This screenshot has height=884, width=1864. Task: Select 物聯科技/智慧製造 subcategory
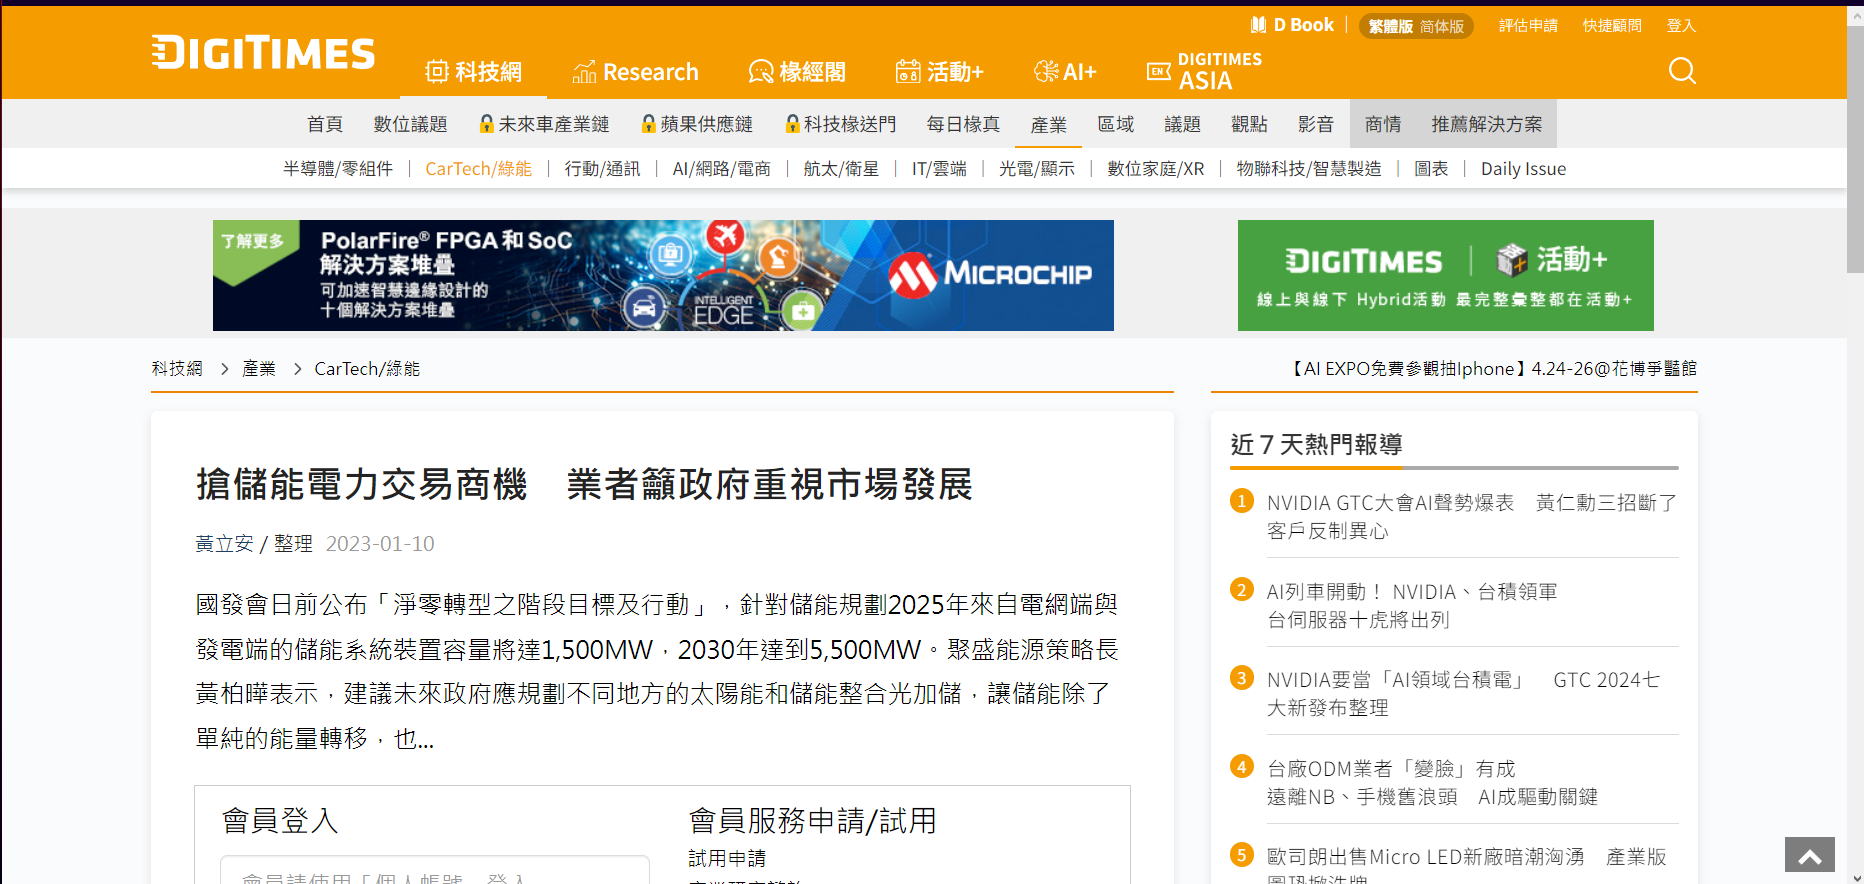(x=1309, y=169)
